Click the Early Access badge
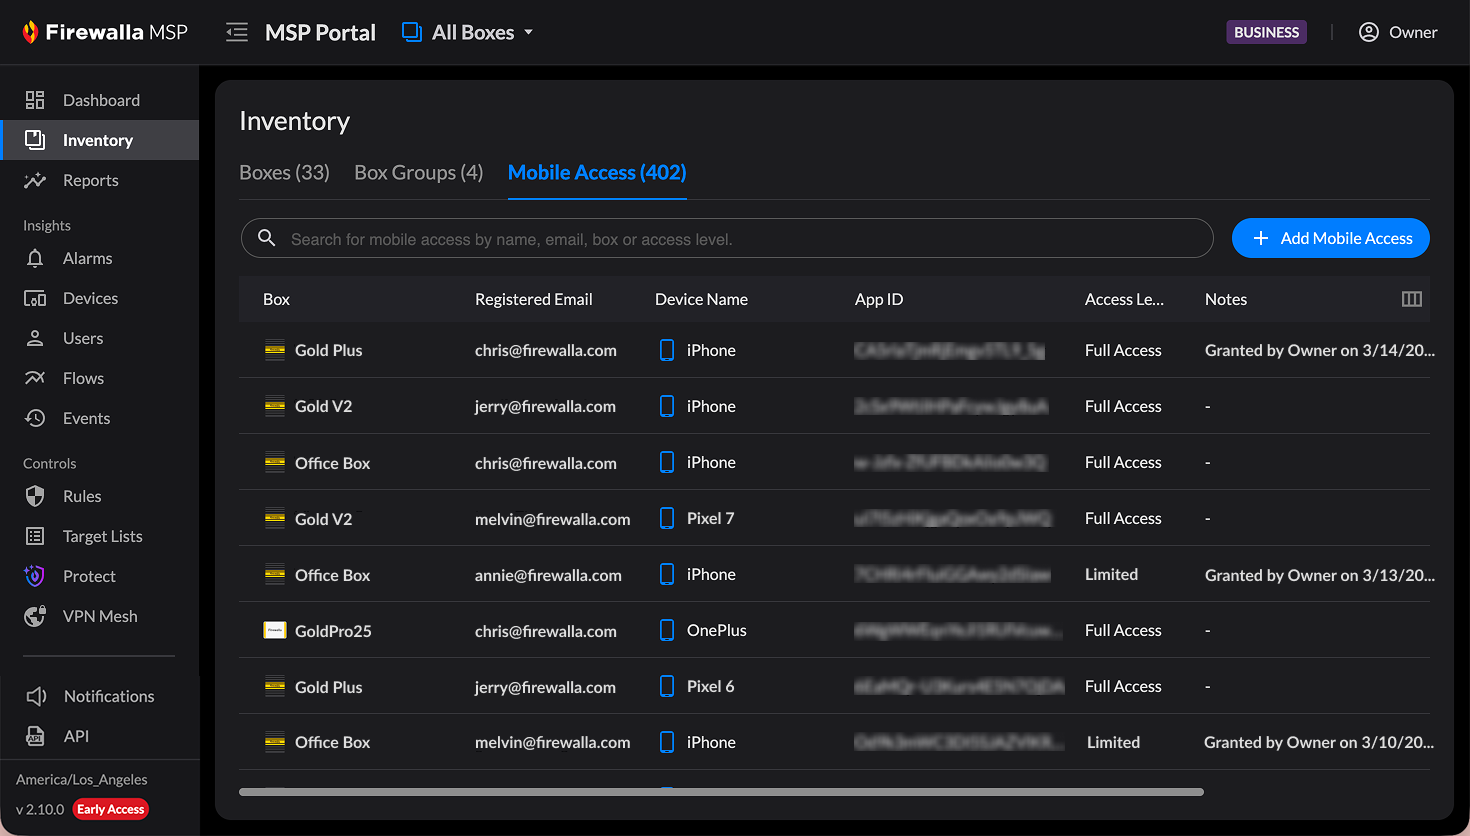This screenshot has width=1470, height=836. 111,809
